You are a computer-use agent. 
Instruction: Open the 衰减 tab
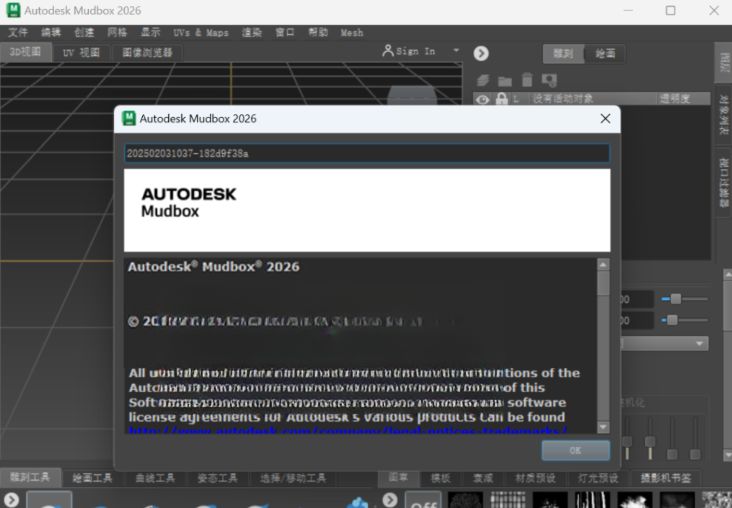483,478
